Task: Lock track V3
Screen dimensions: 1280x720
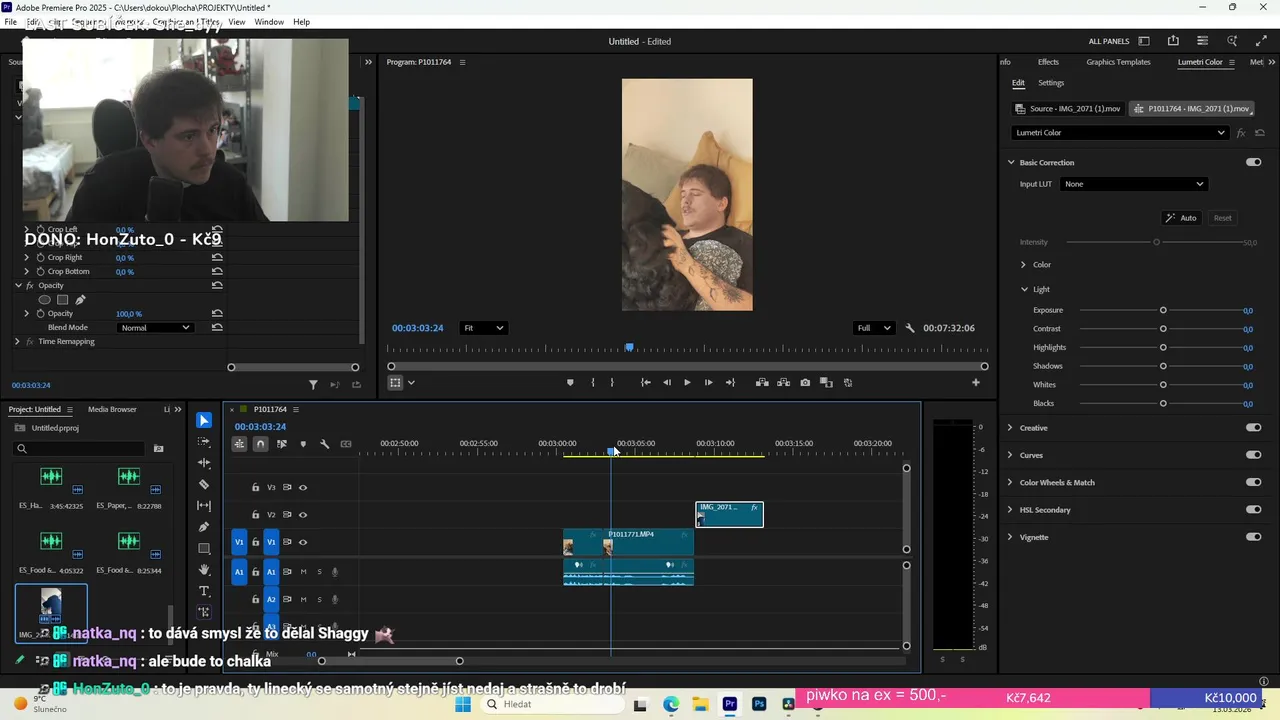Action: click(255, 488)
